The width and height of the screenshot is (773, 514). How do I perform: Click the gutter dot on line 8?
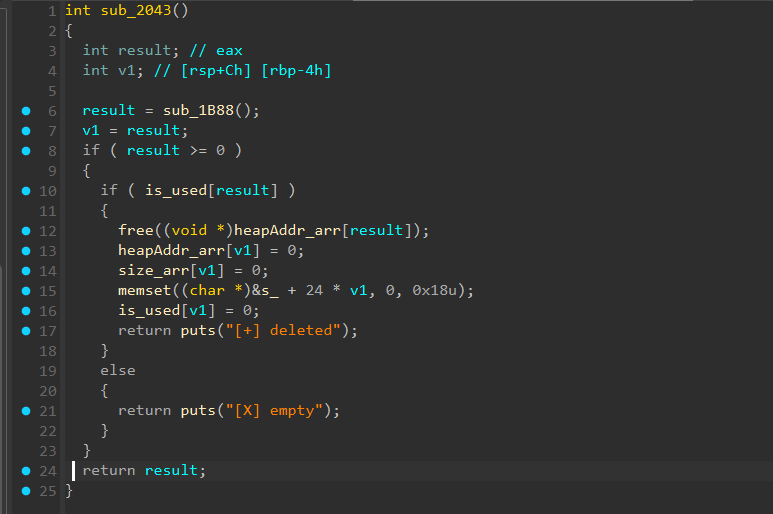coord(27,151)
